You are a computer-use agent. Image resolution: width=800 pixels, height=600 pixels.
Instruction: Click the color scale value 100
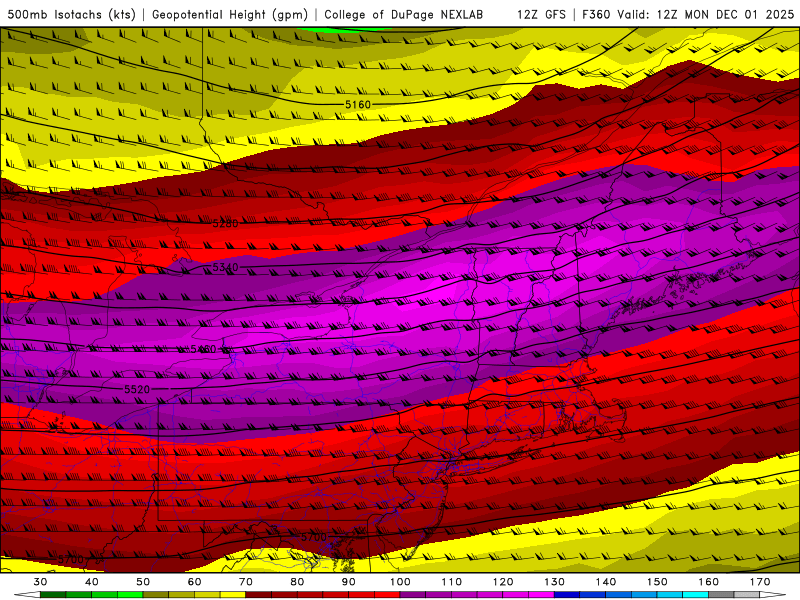400,582
